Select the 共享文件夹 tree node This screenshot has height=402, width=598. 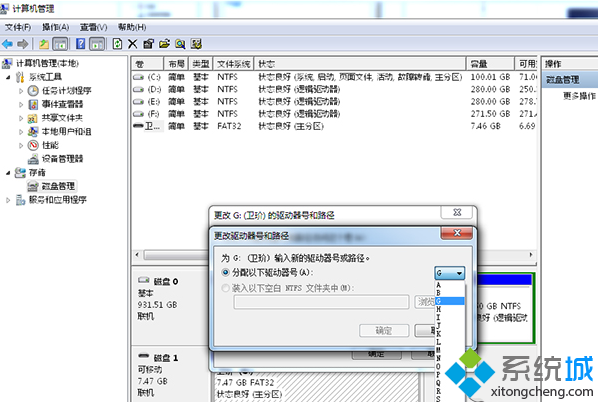pyautogui.click(x=62, y=118)
